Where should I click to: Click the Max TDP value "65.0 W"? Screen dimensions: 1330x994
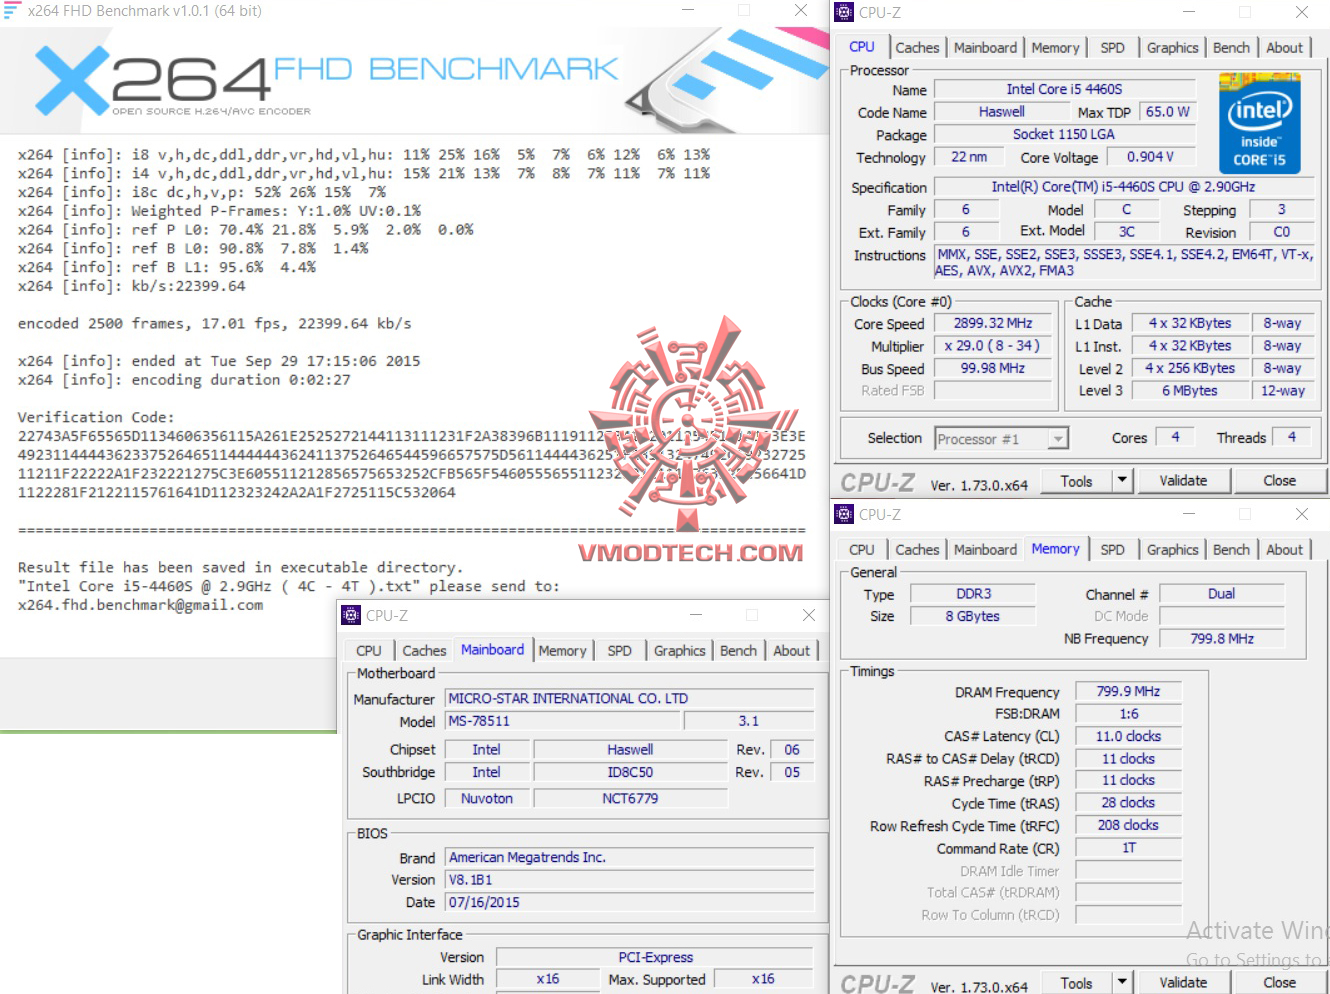point(1167,112)
